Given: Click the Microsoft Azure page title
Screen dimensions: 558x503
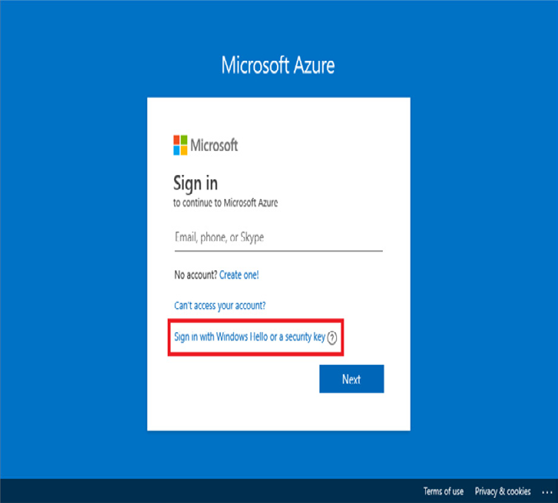Looking at the screenshot, I should coord(278,65).
